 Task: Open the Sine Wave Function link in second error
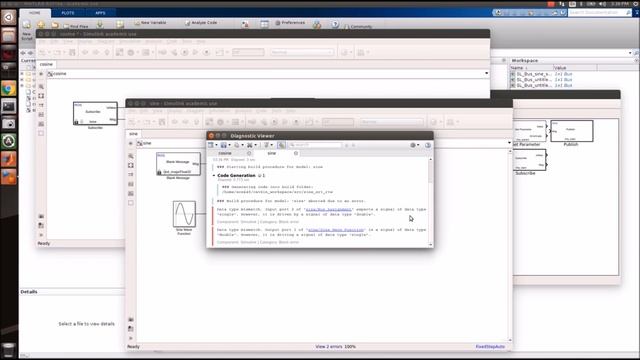[x=336, y=230]
